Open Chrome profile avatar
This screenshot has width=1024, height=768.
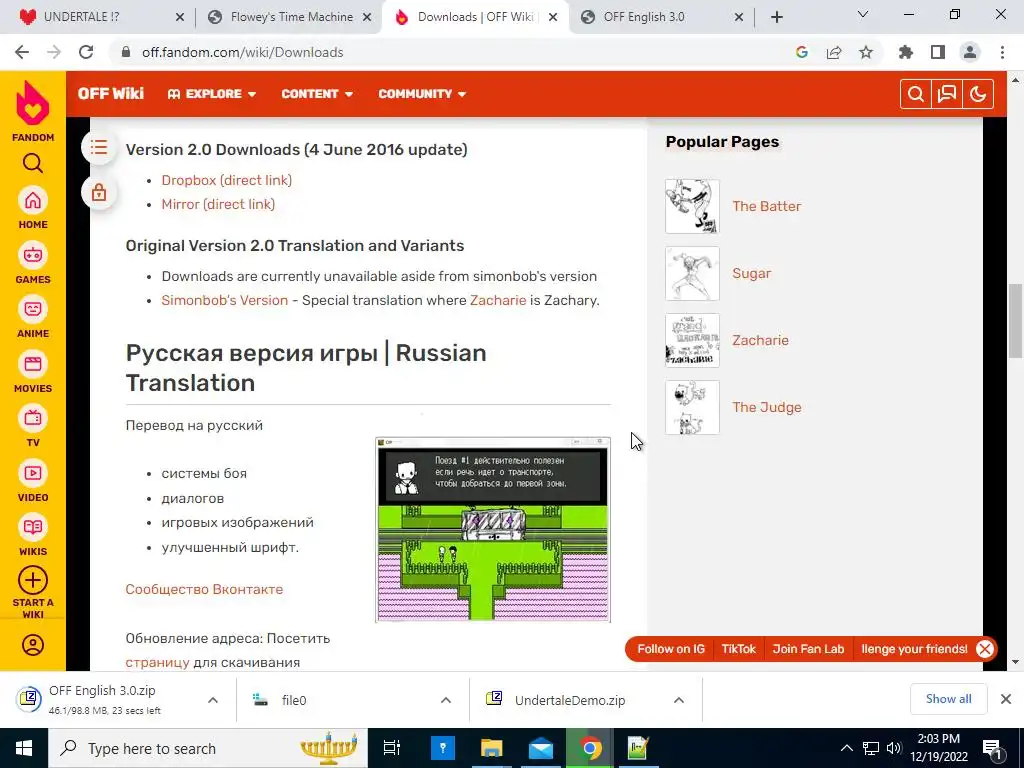(x=970, y=52)
